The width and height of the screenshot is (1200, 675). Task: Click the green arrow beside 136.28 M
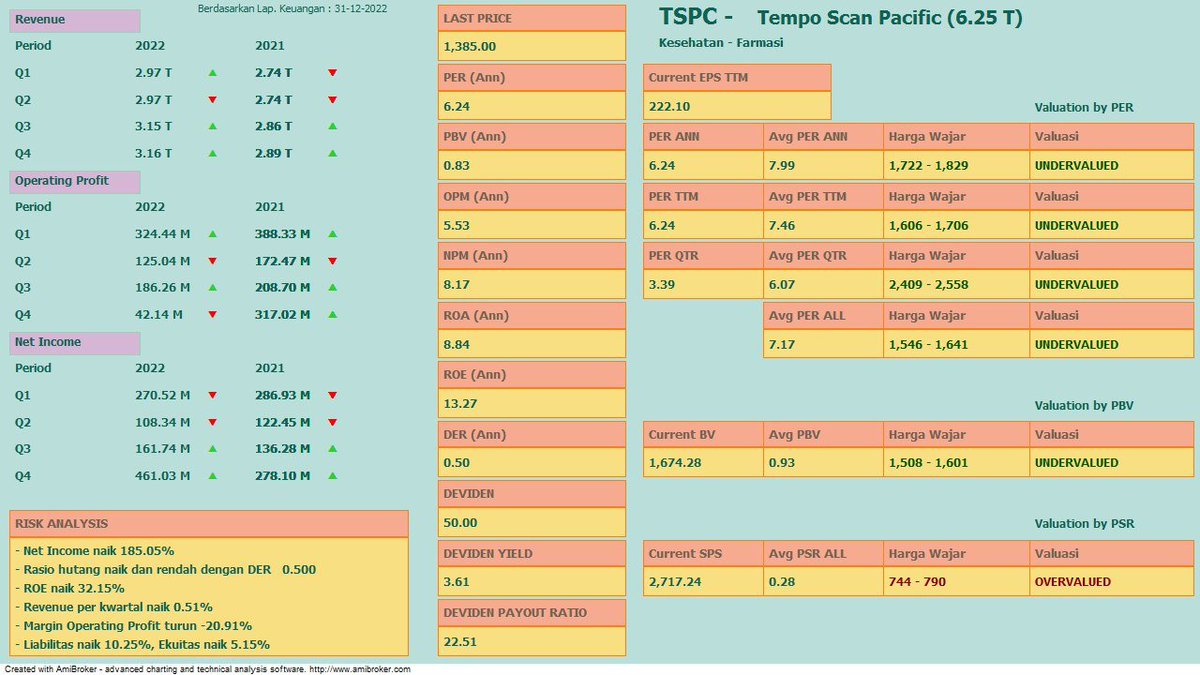(x=332, y=449)
